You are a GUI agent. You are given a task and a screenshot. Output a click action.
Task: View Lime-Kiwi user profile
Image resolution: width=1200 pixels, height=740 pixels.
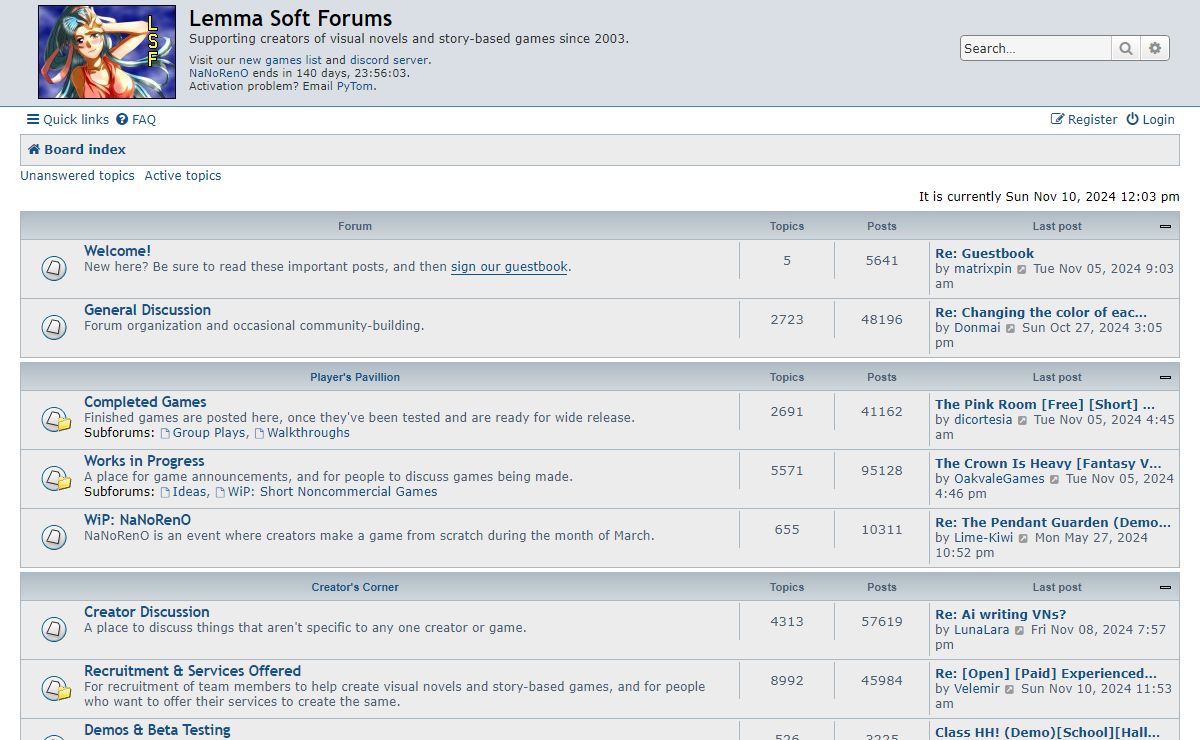(983, 538)
